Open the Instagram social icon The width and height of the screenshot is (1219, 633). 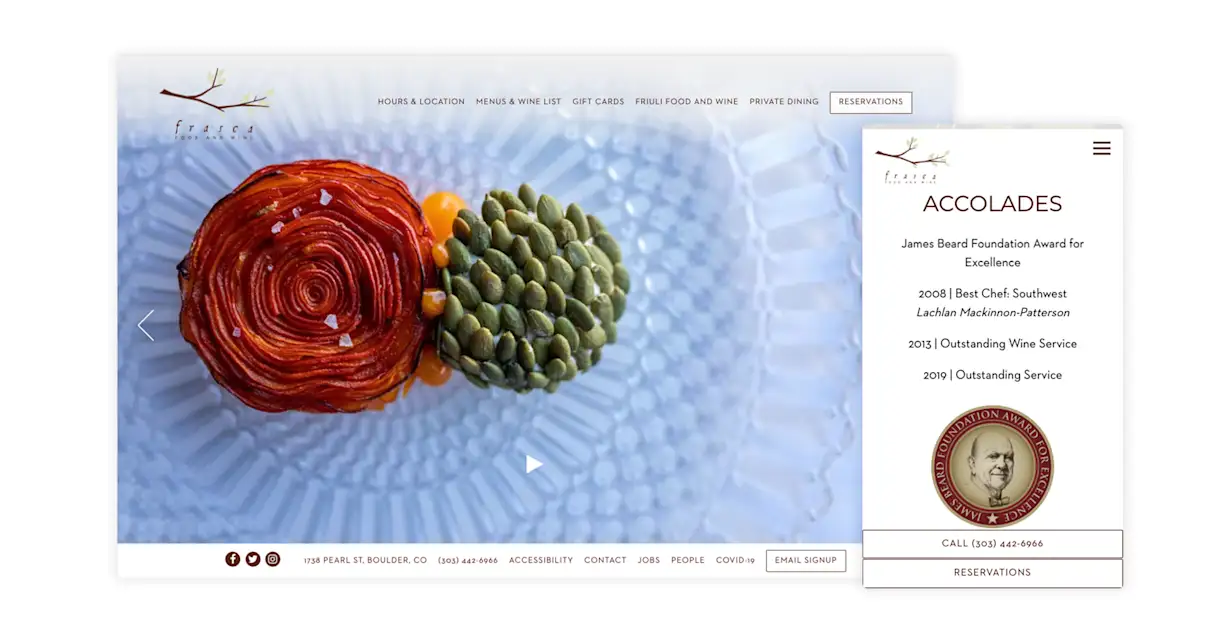[272, 559]
